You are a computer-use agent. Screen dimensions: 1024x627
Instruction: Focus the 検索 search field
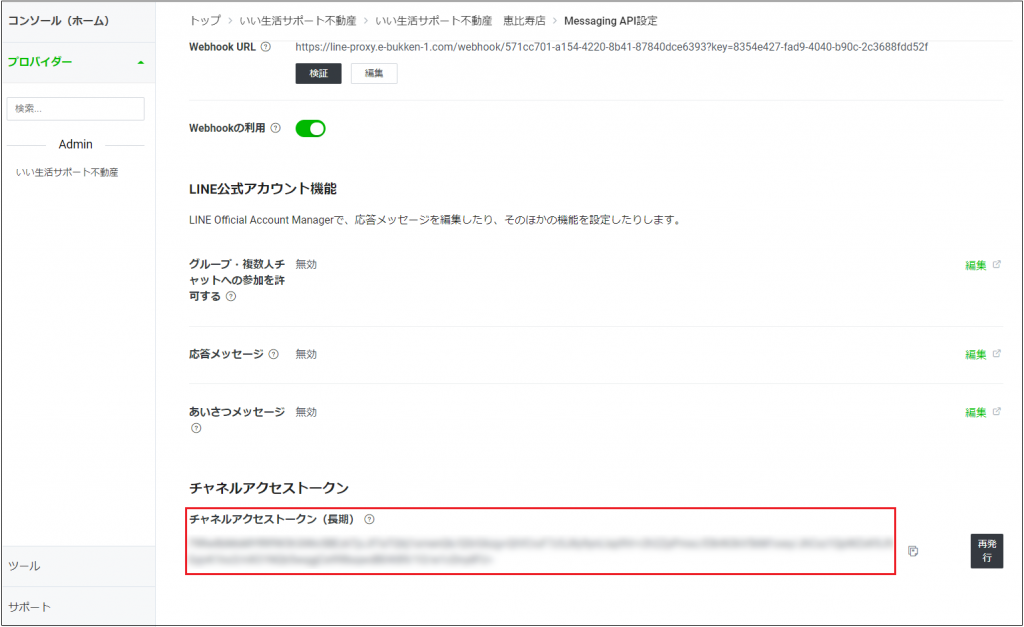[x=76, y=108]
